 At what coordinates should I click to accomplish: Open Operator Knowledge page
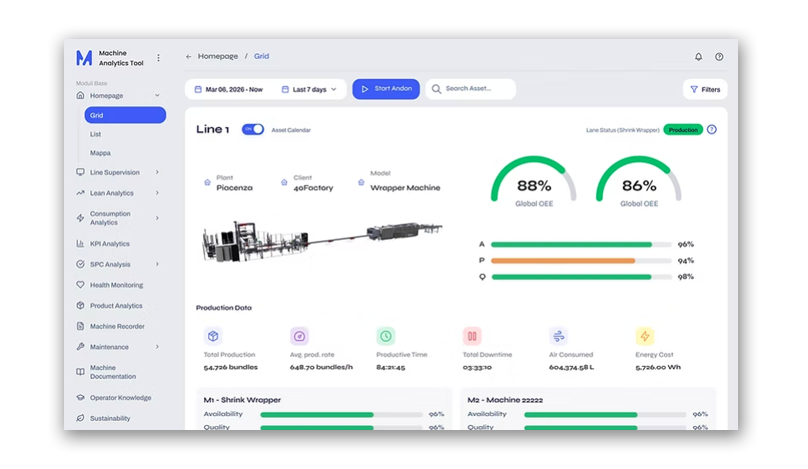121,397
